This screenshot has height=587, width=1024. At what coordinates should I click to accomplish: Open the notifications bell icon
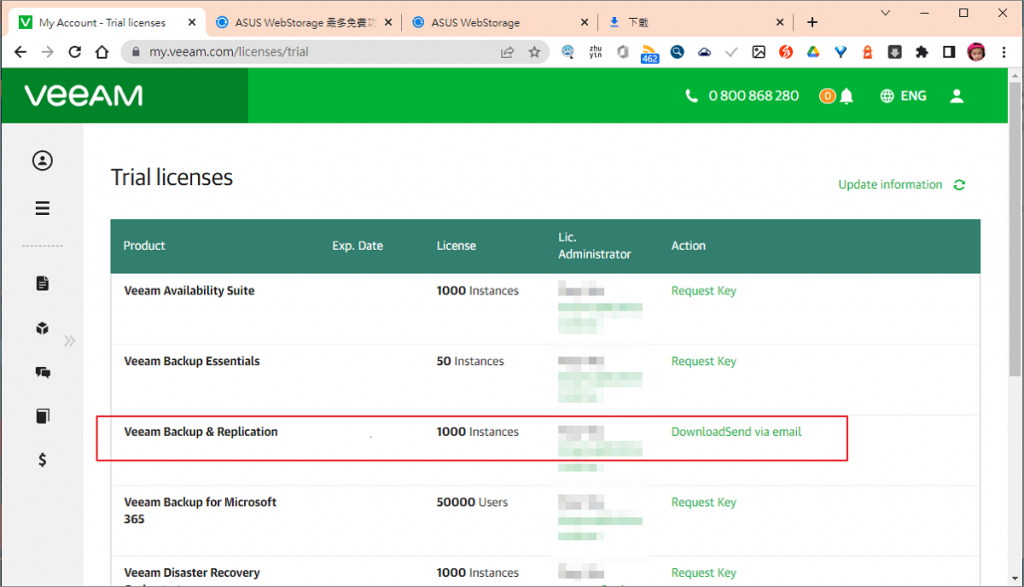point(846,97)
